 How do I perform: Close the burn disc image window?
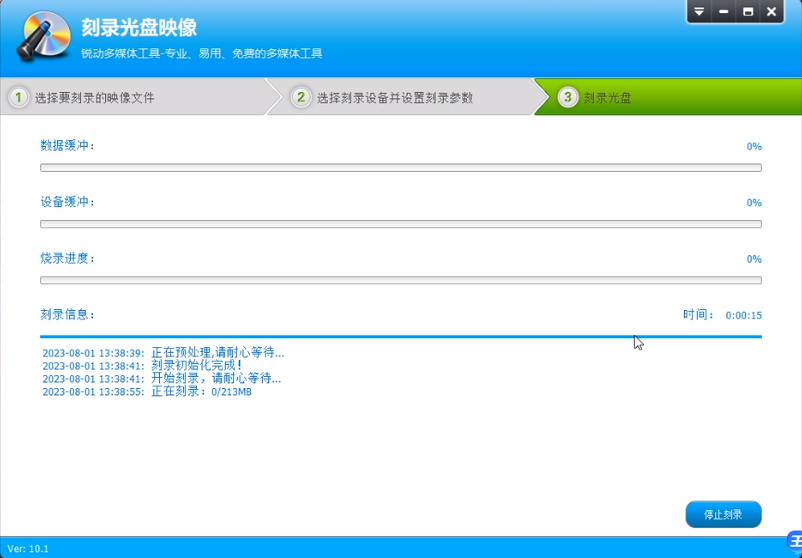771,12
